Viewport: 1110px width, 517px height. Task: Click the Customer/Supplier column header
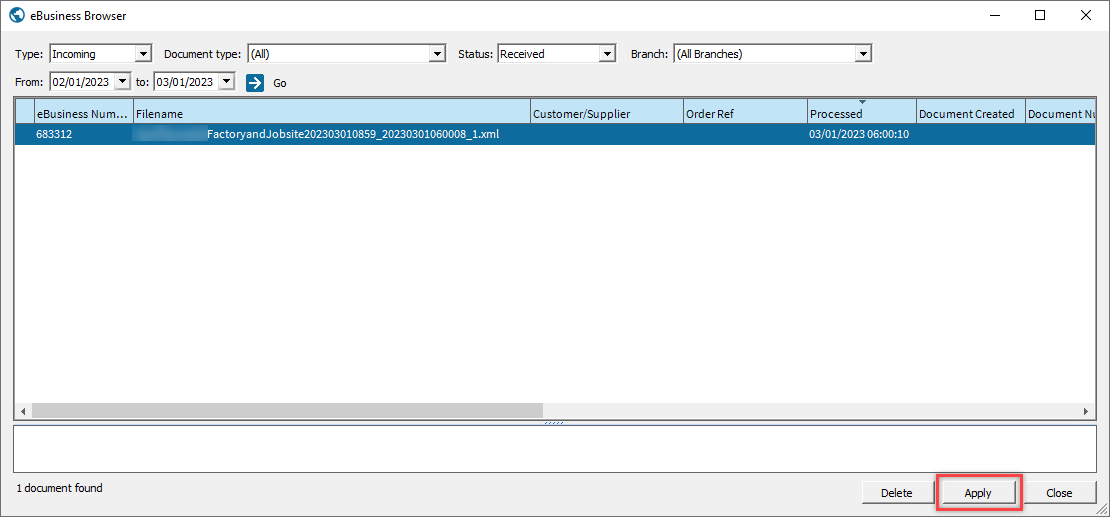pos(606,114)
